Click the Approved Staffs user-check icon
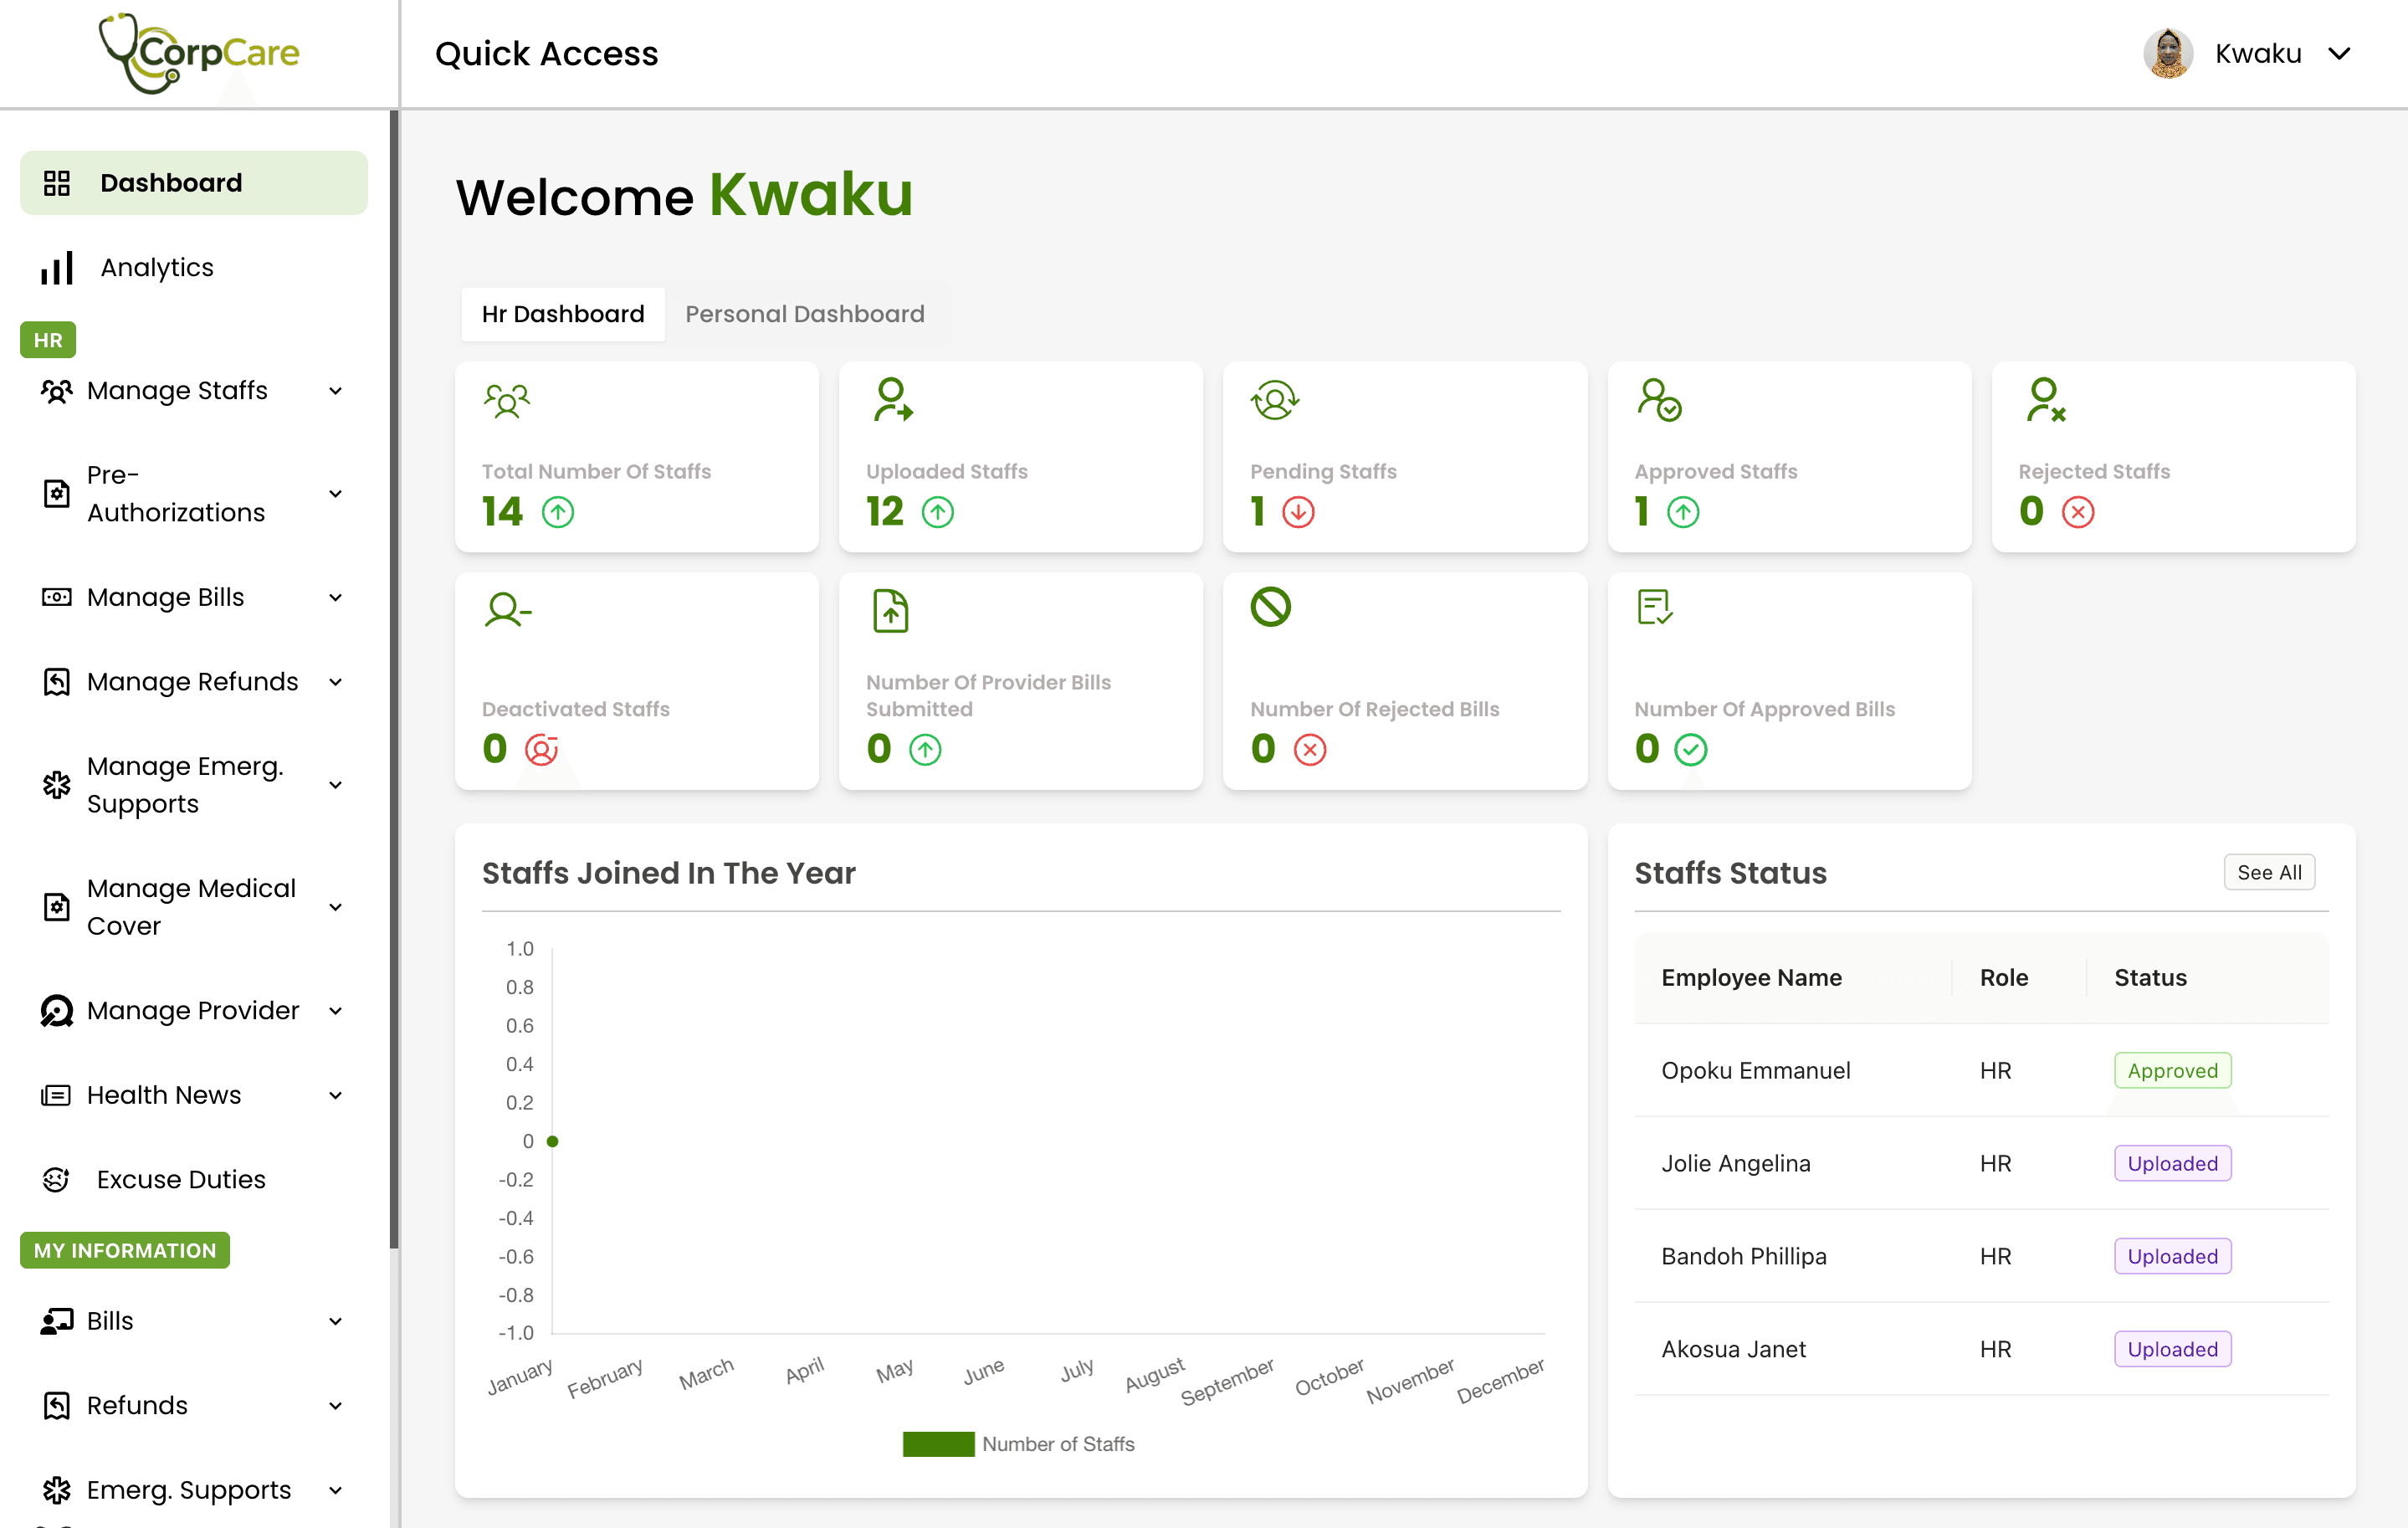The height and width of the screenshot is (1528, 2408). click(1659, 400)
